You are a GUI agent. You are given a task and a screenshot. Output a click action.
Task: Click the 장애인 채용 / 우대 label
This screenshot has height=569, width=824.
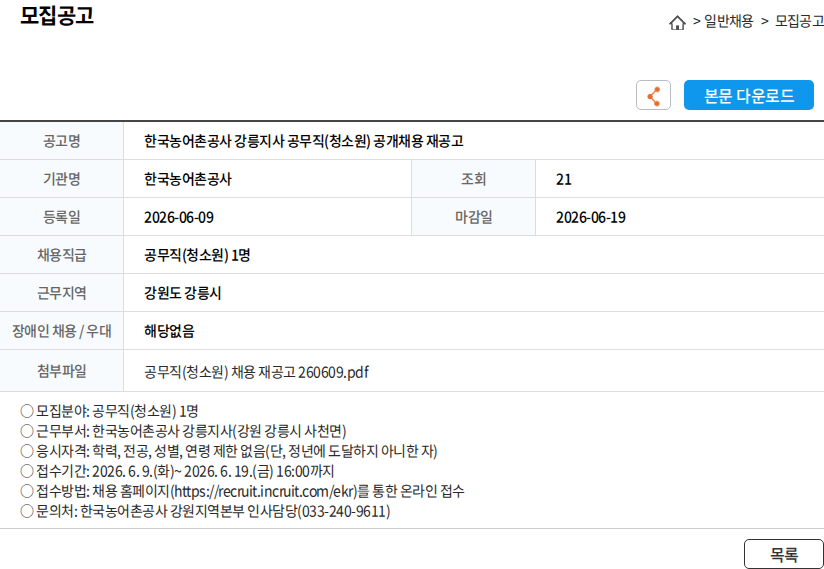coord(61,331)
